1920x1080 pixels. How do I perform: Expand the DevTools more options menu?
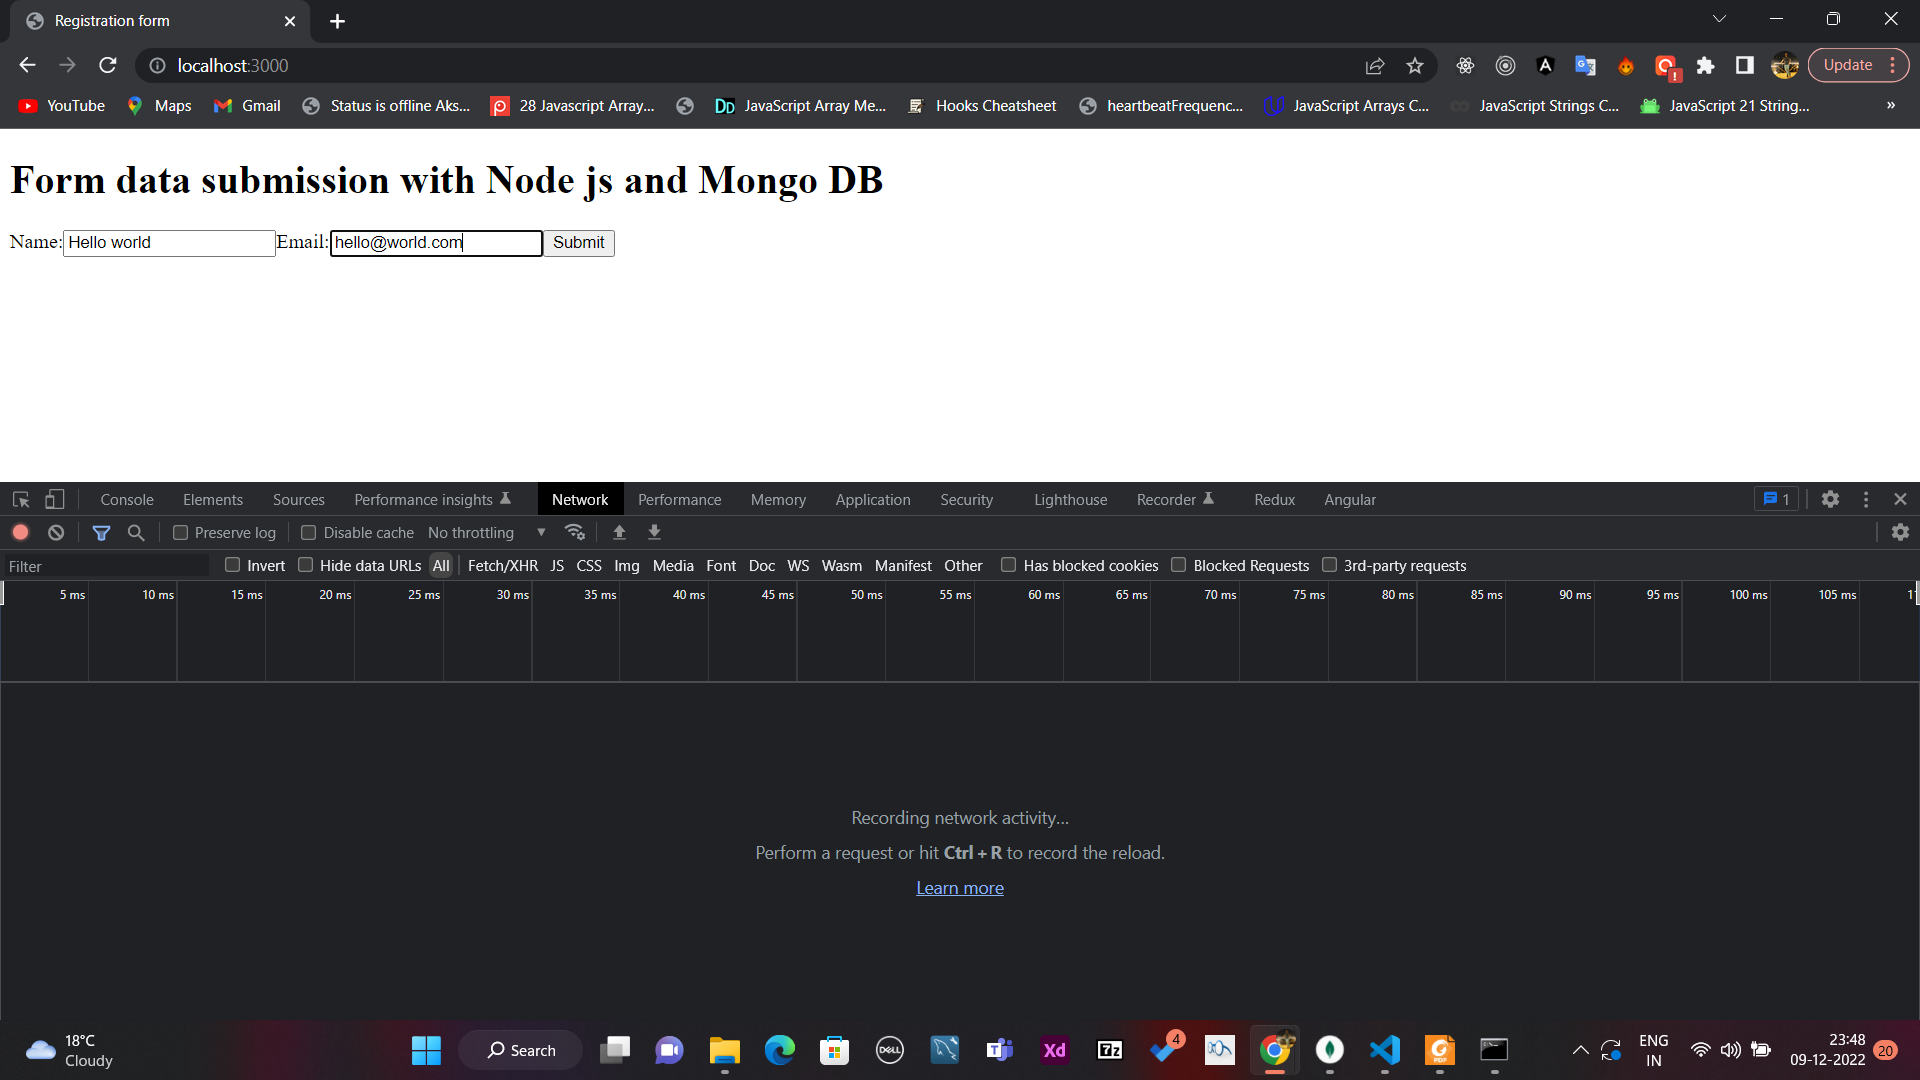point(1866,499)
